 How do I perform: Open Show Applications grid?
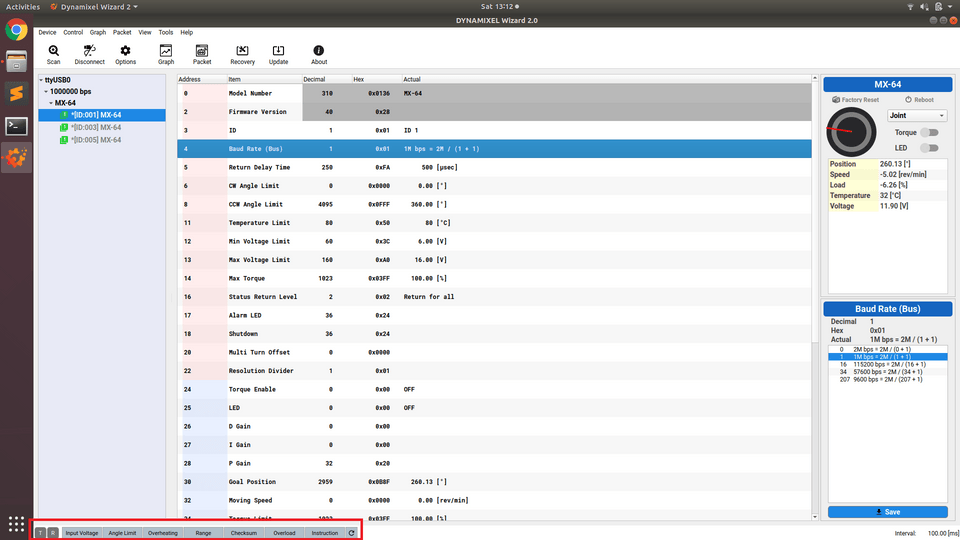click(x=17, y=524)
